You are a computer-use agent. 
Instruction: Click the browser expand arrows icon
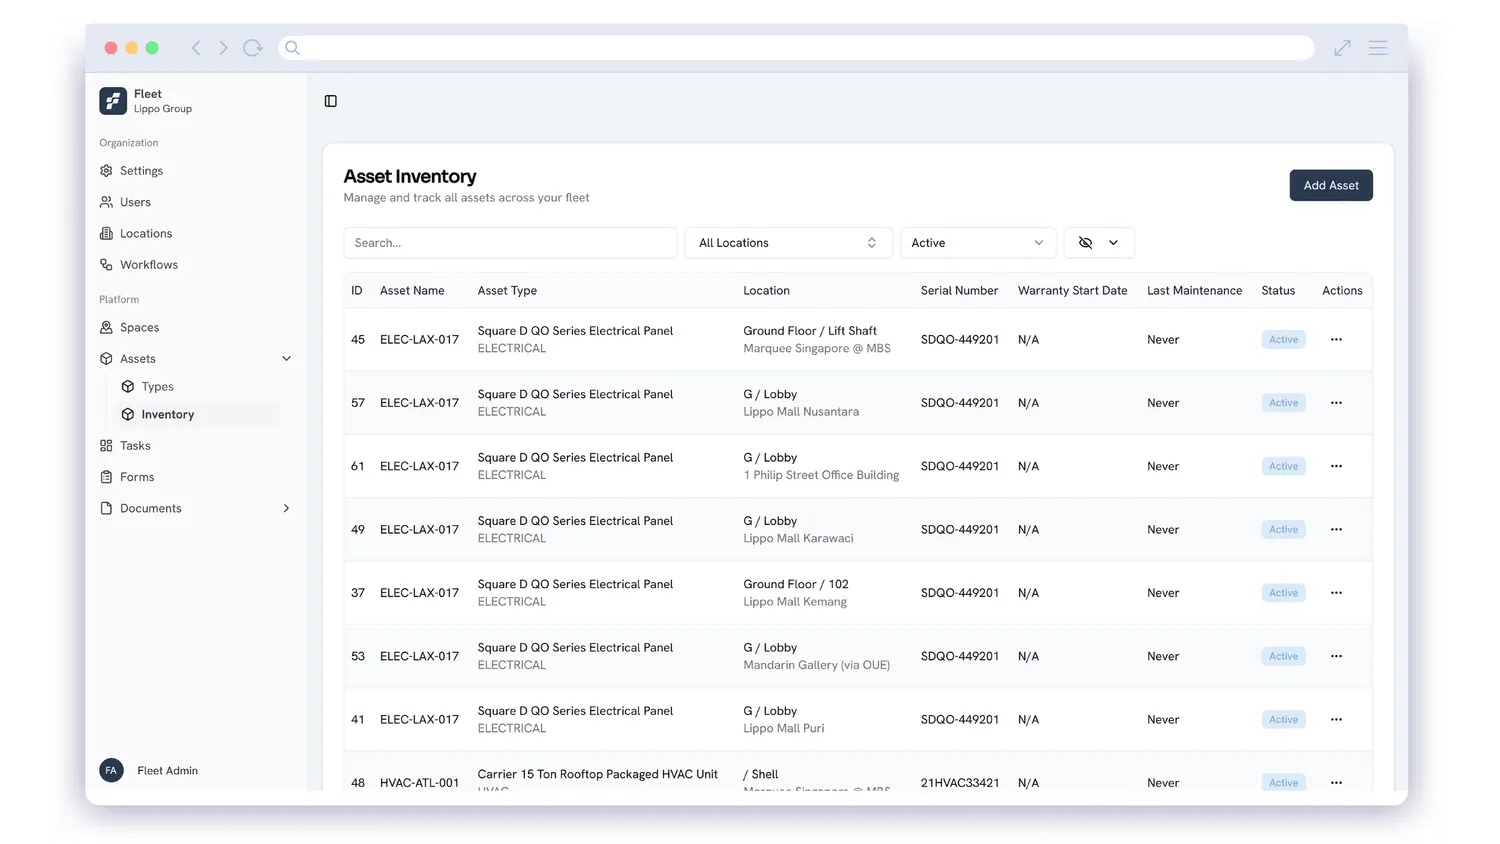pos(1342,48)
